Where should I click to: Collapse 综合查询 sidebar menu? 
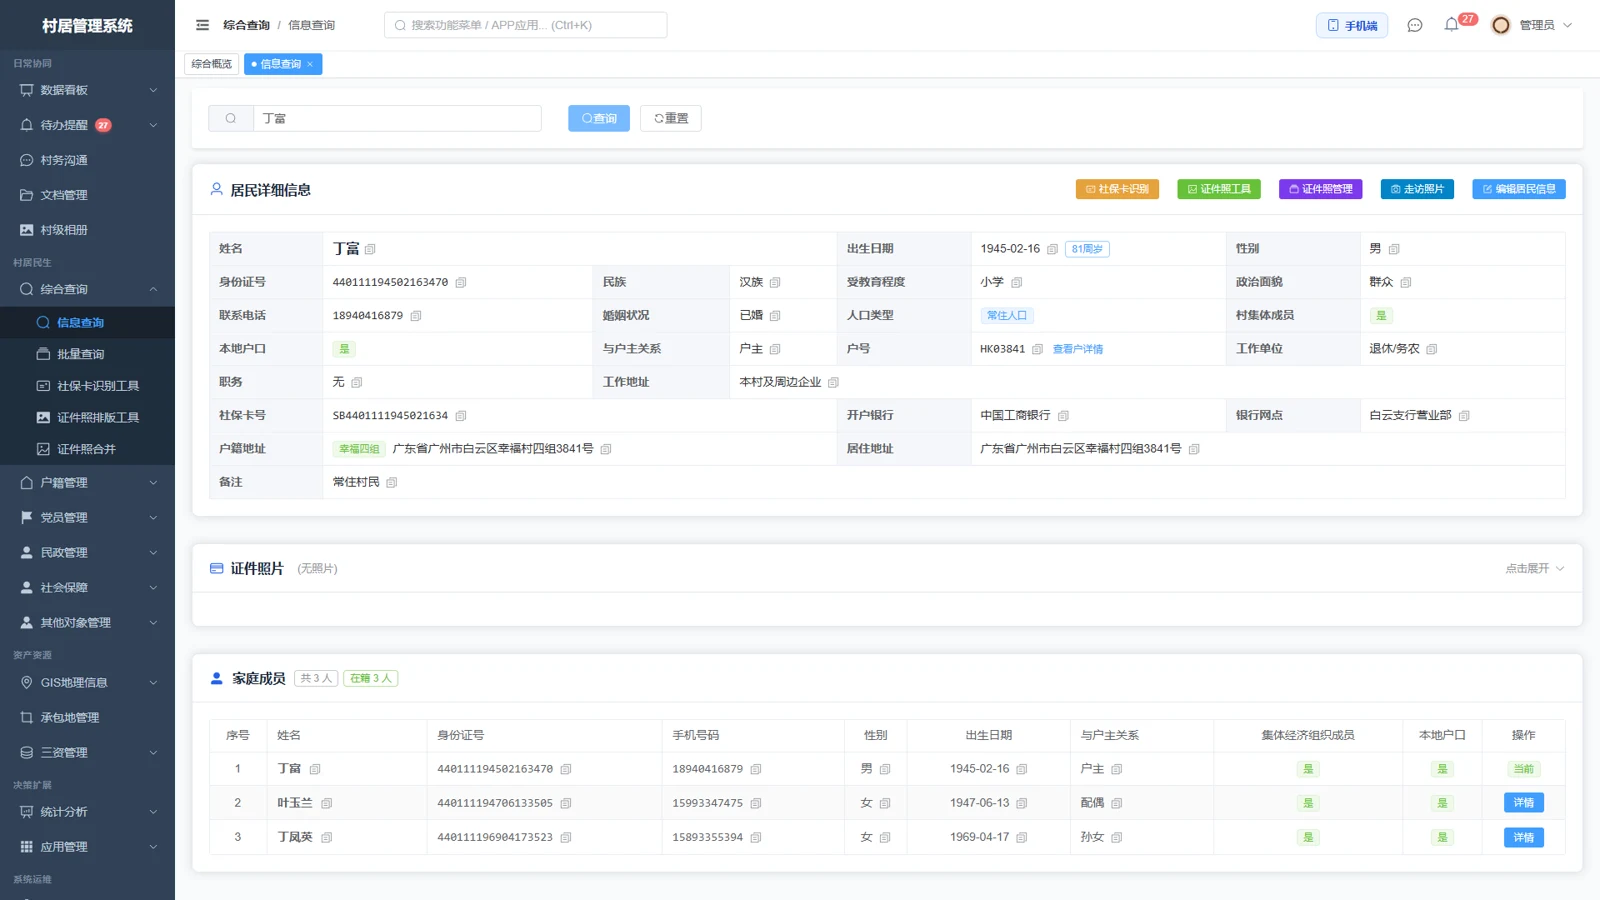87,289
